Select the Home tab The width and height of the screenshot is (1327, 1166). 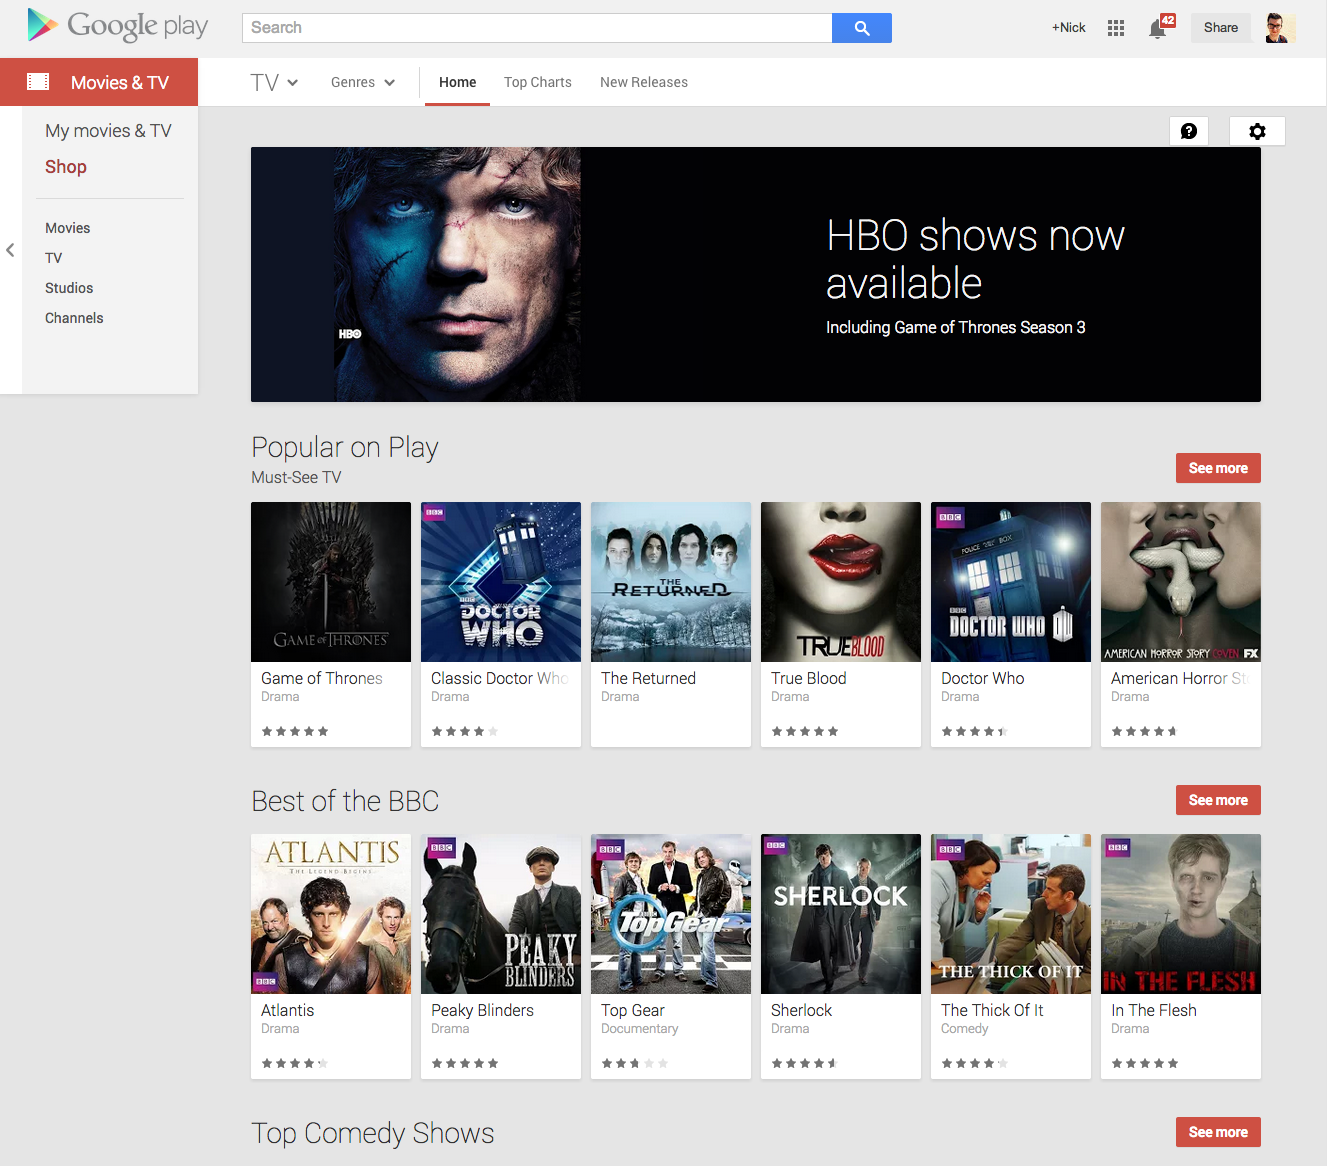(457, 82)
